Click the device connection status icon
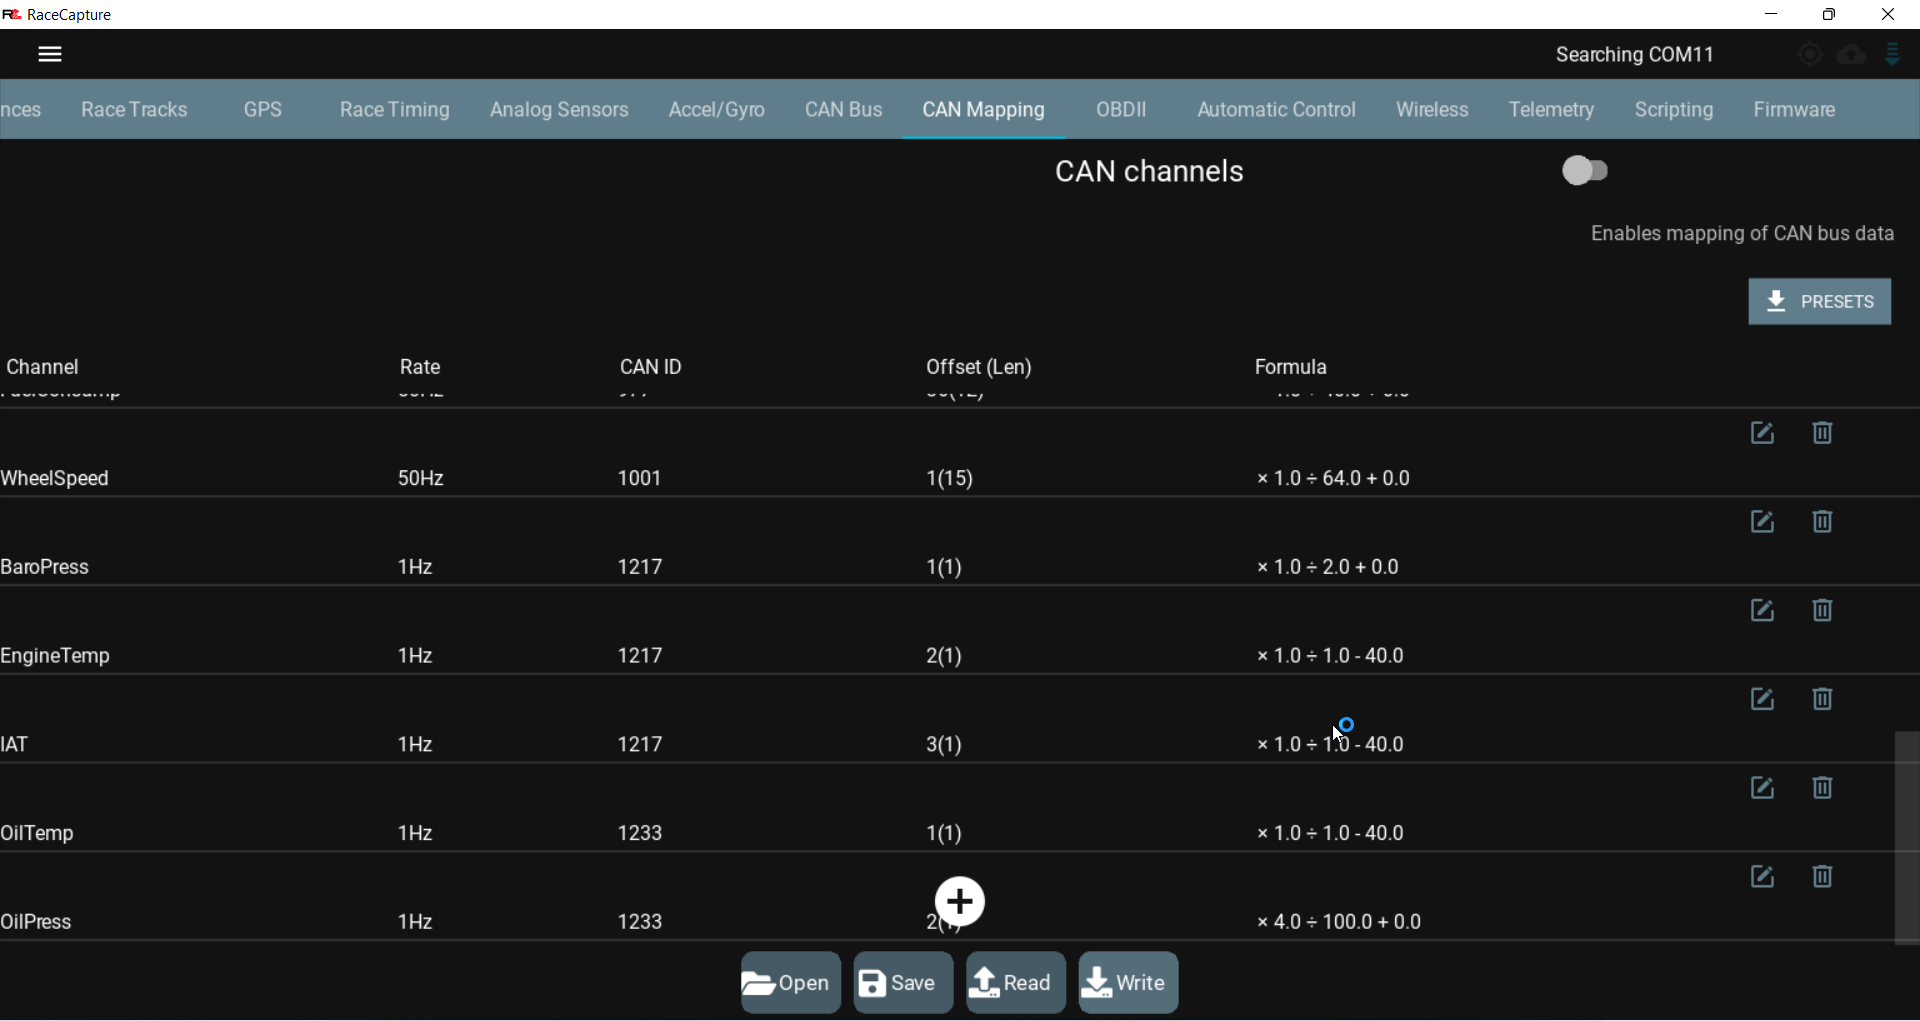This screenshot has height=1021, width=1920. click(x=1893, y=55)
